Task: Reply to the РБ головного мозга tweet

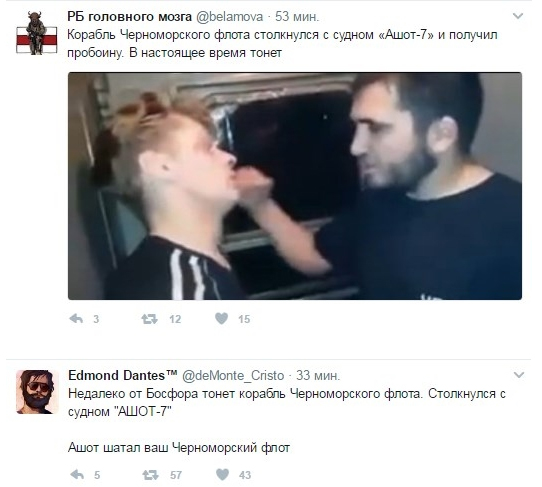Action: 76,318
